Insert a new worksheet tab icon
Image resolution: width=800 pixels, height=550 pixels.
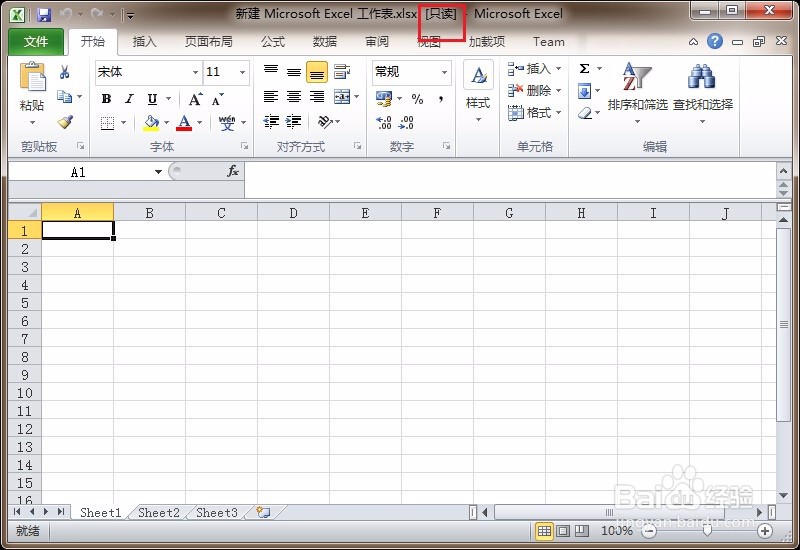coord(263,512)
